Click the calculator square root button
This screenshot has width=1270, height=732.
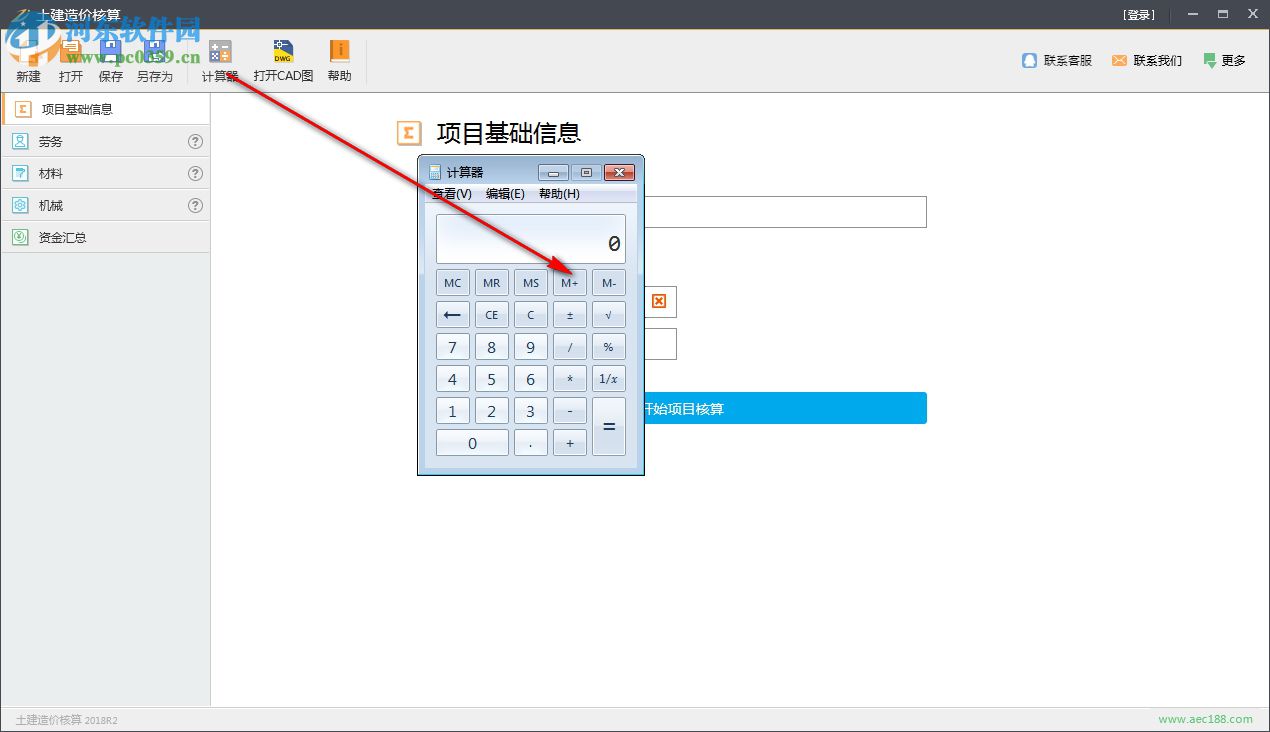[x=609, y=315]
